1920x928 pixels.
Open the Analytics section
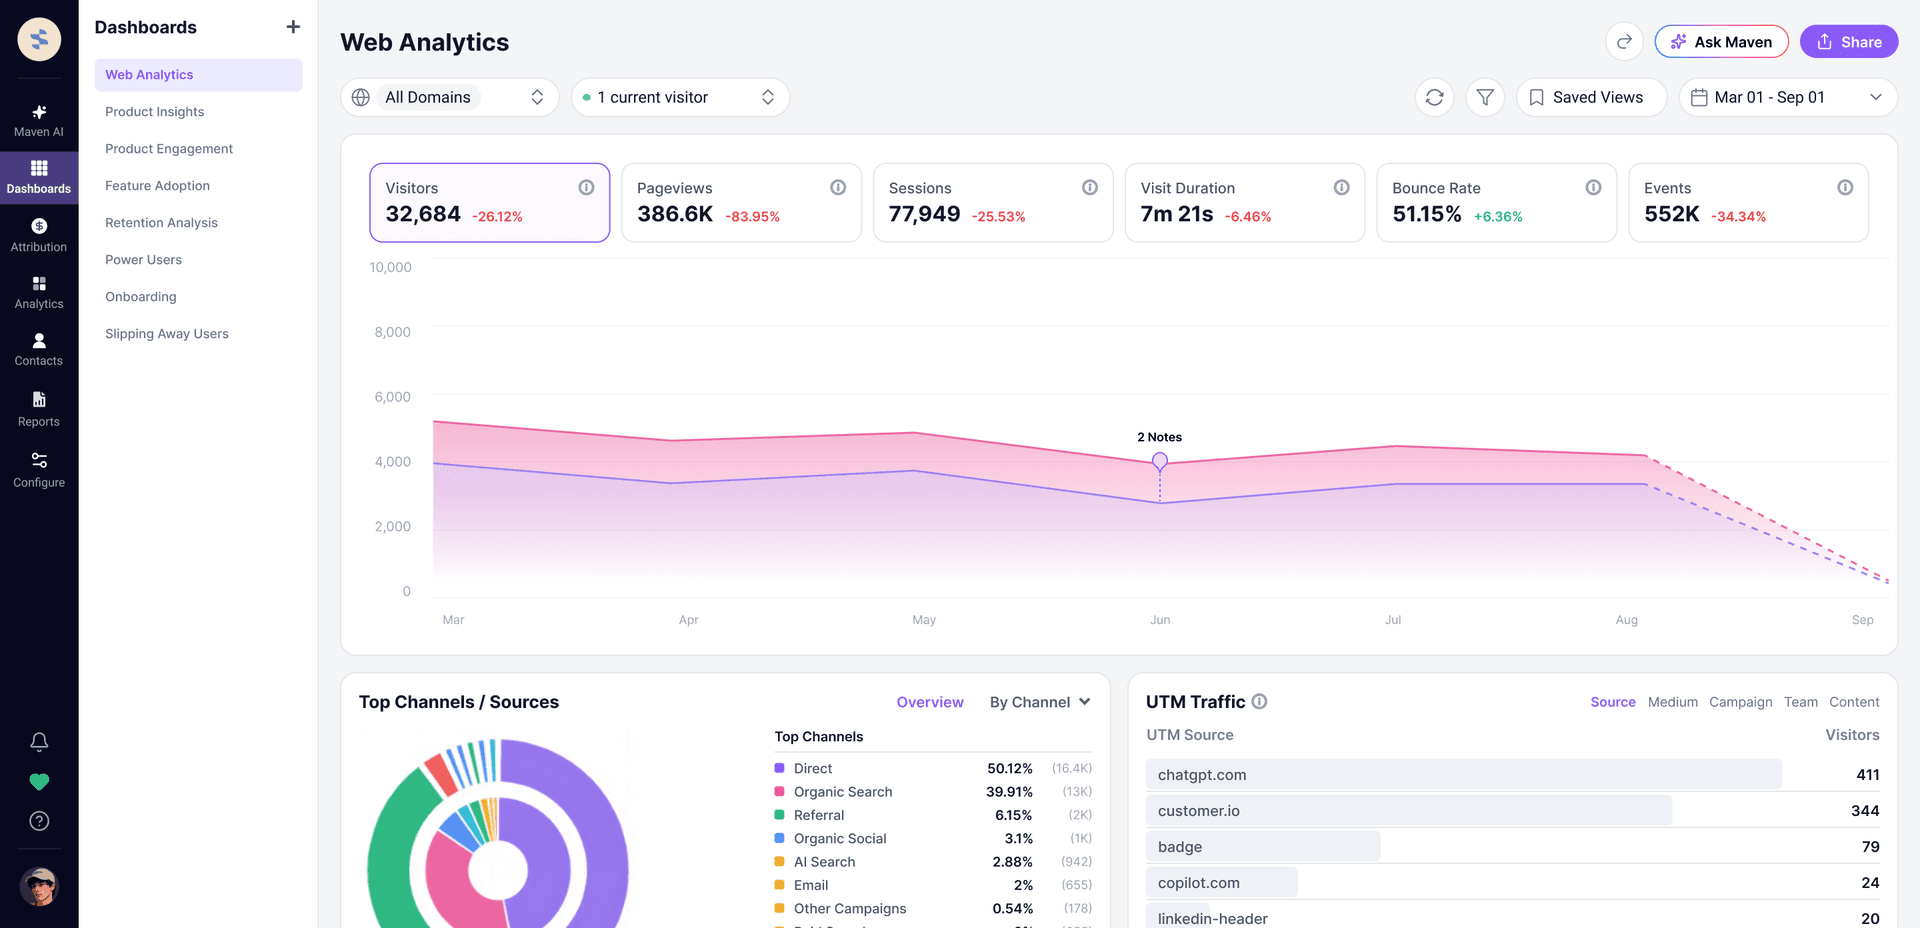click(39, 293)
